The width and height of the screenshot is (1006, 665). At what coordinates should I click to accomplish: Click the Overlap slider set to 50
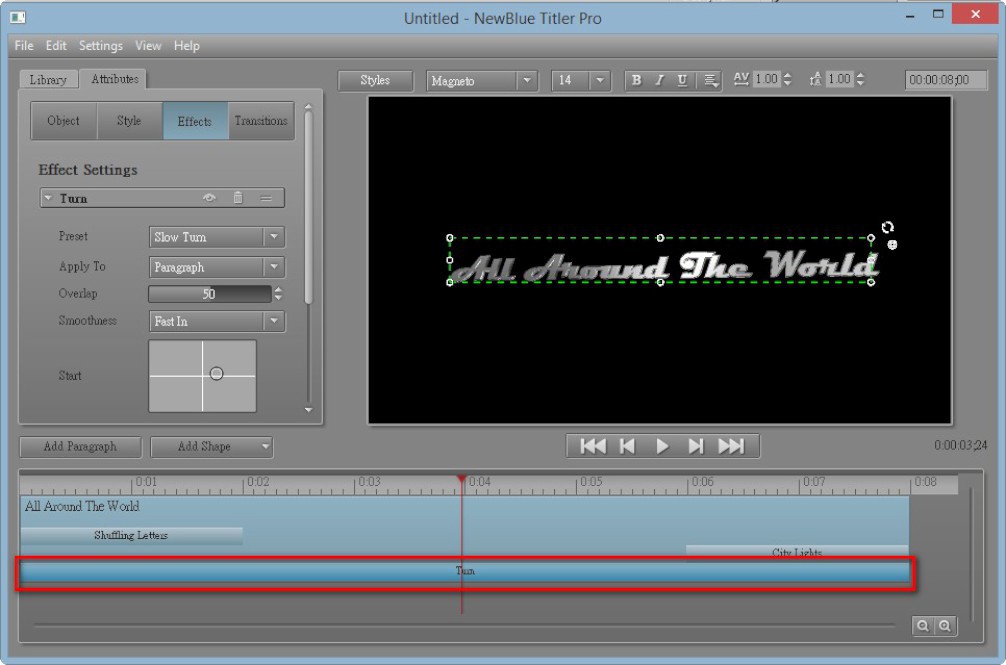click(x=210, y=294)
